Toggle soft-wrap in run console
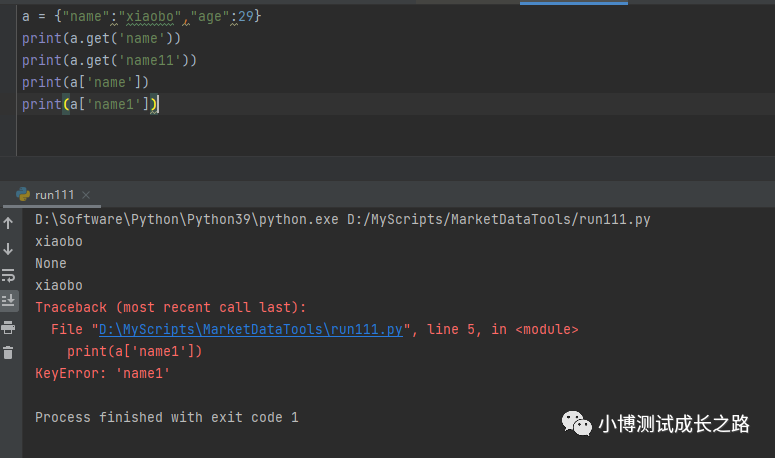Image resolution: width=775 pixels, height=458 pixels. [8, 275]
